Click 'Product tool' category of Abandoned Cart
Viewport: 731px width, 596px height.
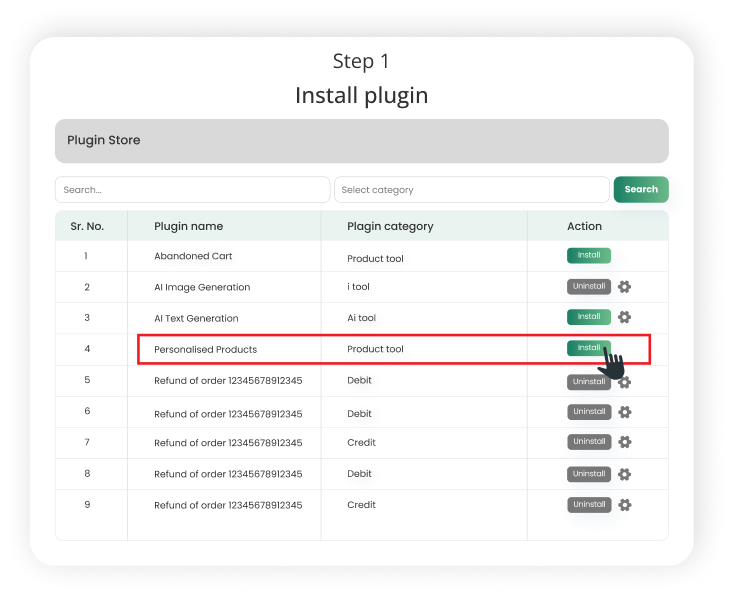tap(375, 258)
